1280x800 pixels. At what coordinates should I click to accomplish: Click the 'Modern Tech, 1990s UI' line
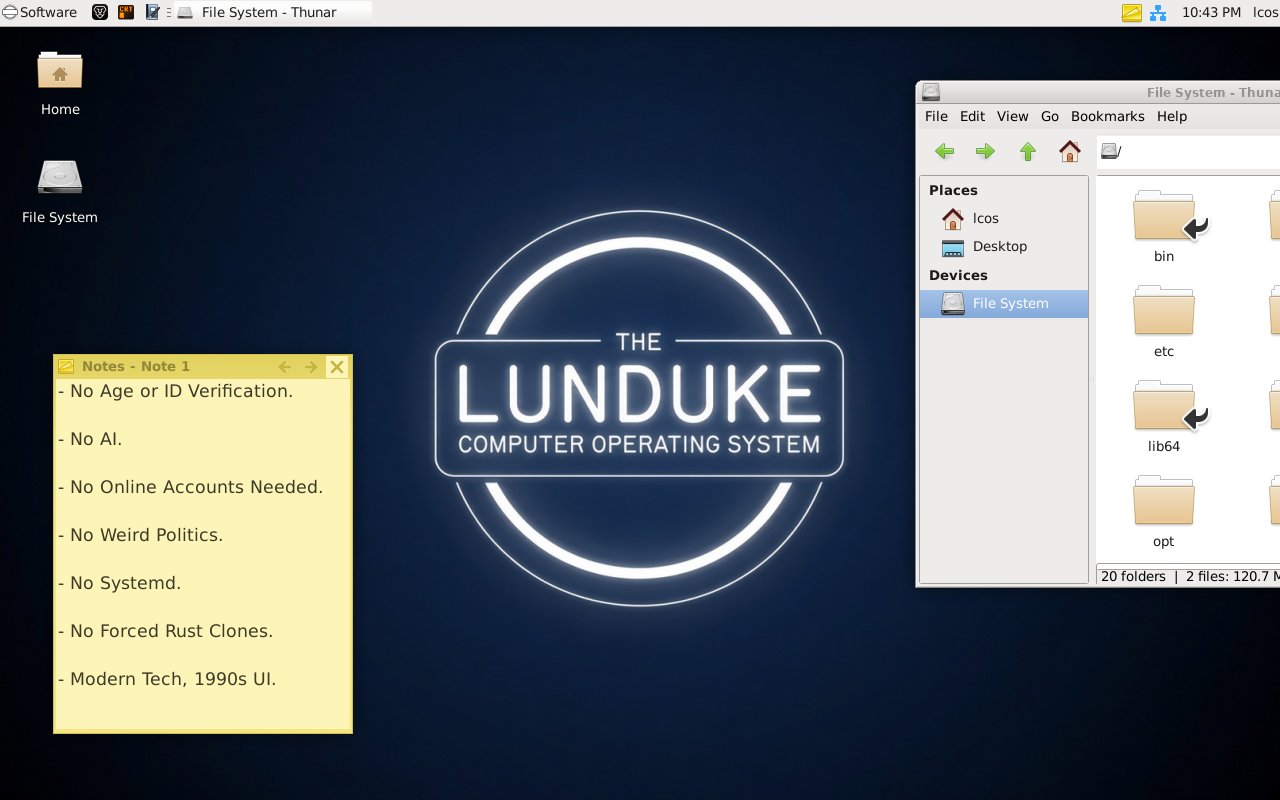click(x=167, y=679)
